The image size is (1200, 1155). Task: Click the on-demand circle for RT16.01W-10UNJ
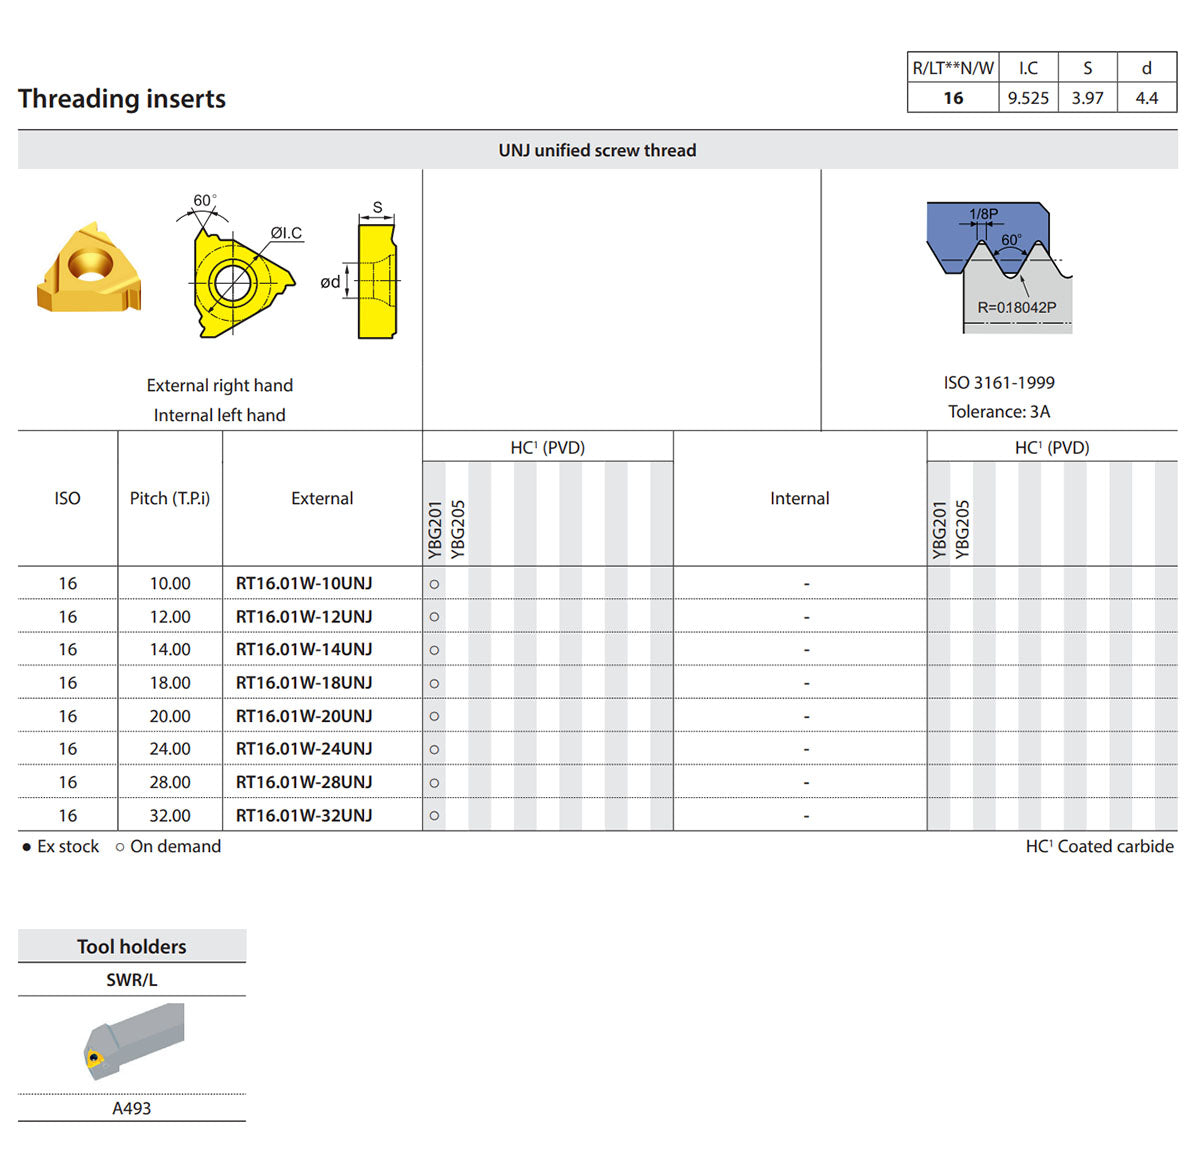tap(434, 584)
